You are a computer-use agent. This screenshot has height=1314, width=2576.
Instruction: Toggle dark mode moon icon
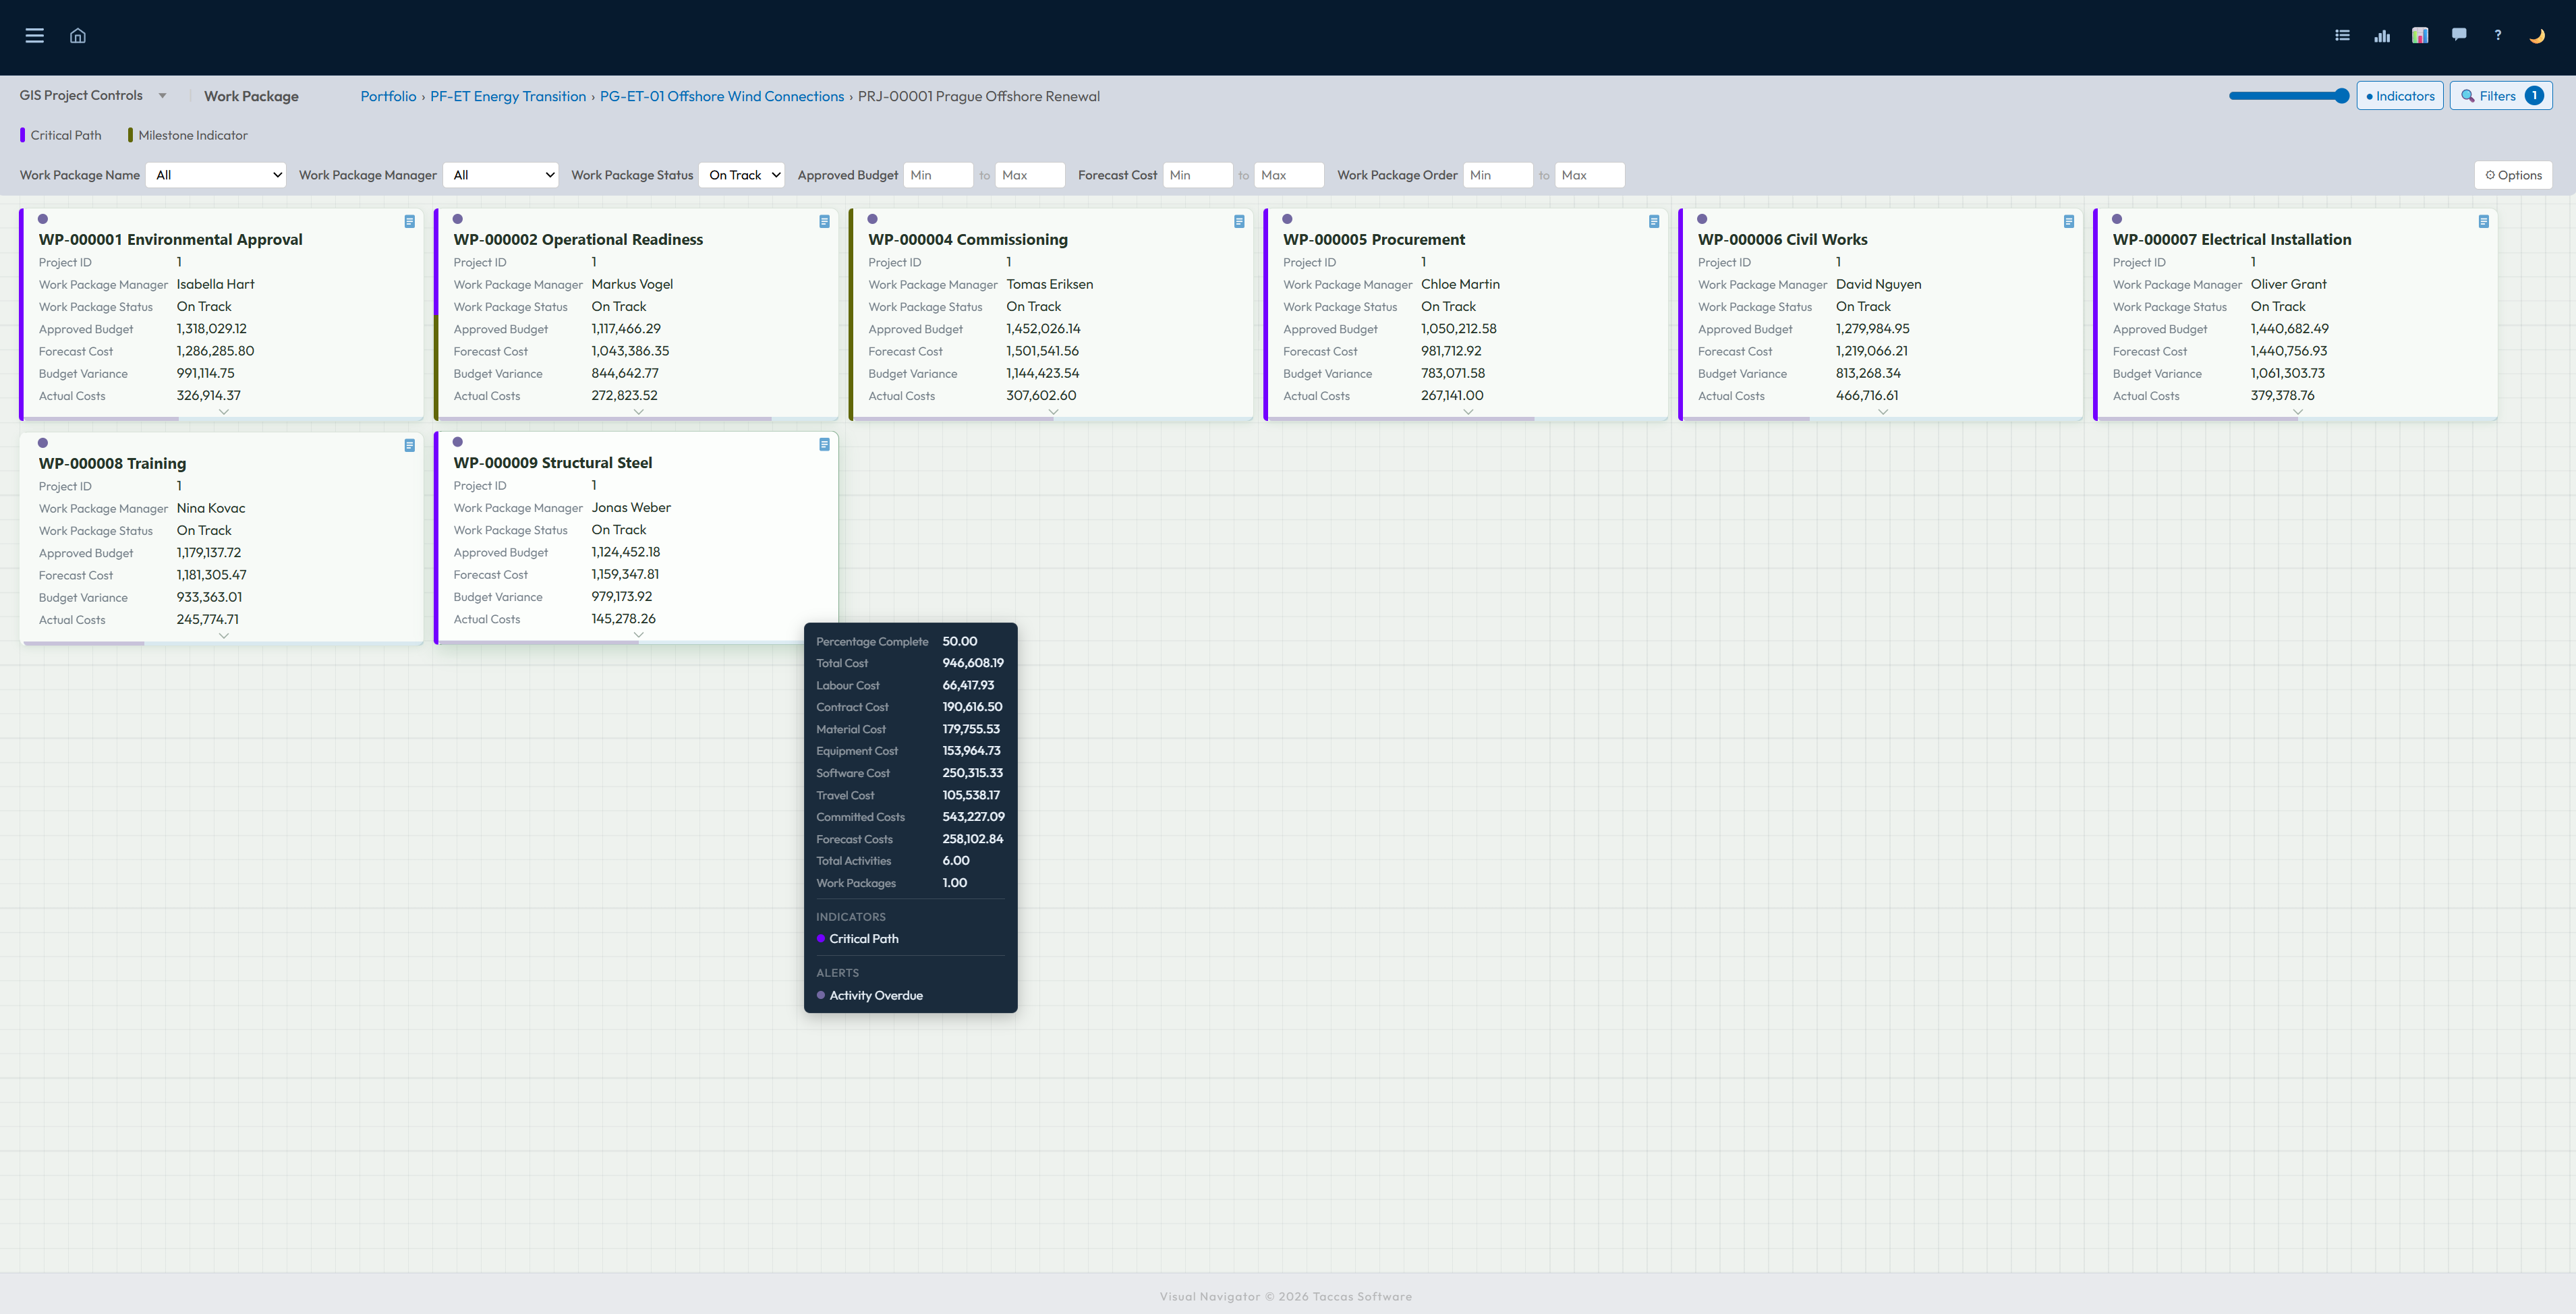click(x=2537, y=36)
